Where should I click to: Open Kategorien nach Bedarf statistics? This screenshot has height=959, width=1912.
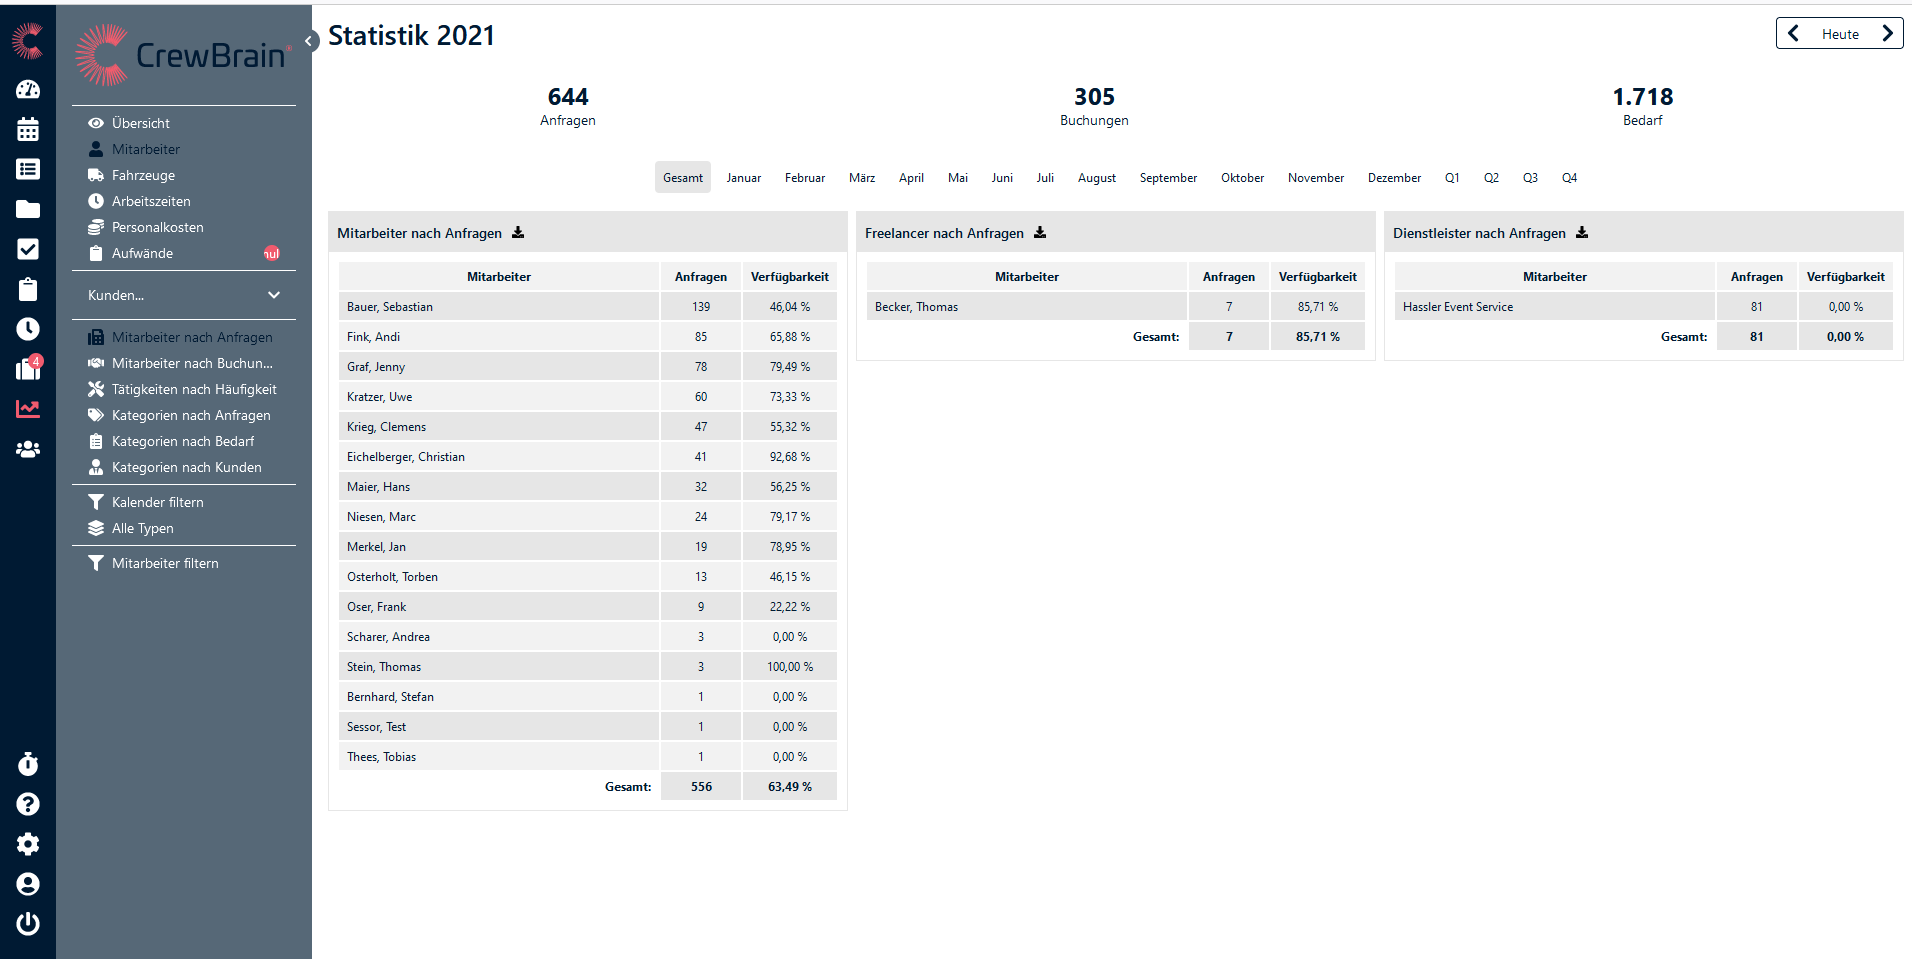183,441
